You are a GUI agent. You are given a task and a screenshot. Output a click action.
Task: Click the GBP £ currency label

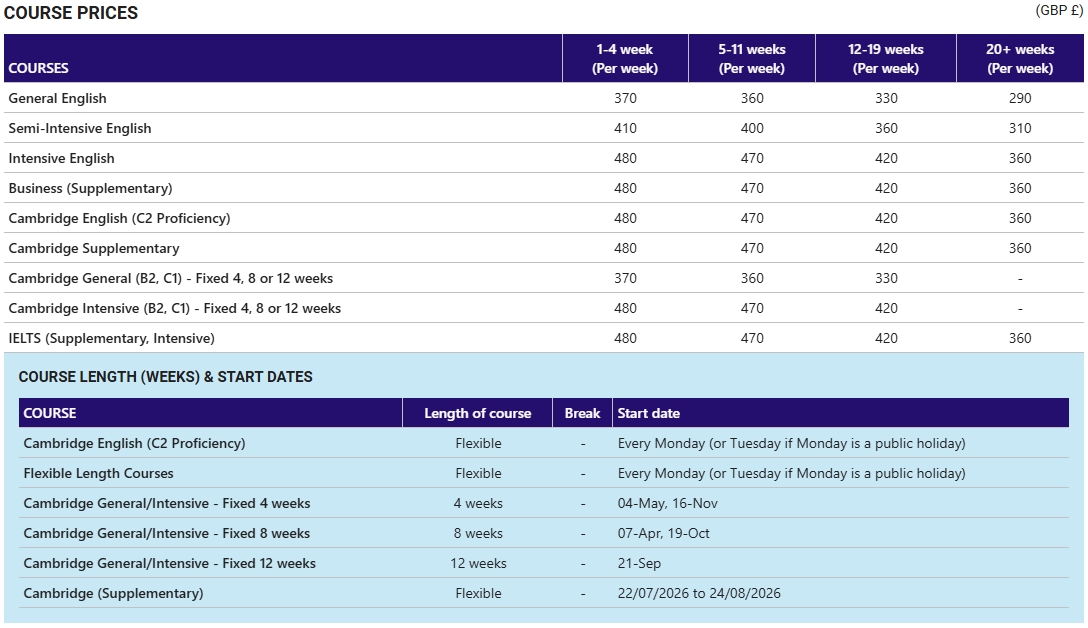(1059, 10)
